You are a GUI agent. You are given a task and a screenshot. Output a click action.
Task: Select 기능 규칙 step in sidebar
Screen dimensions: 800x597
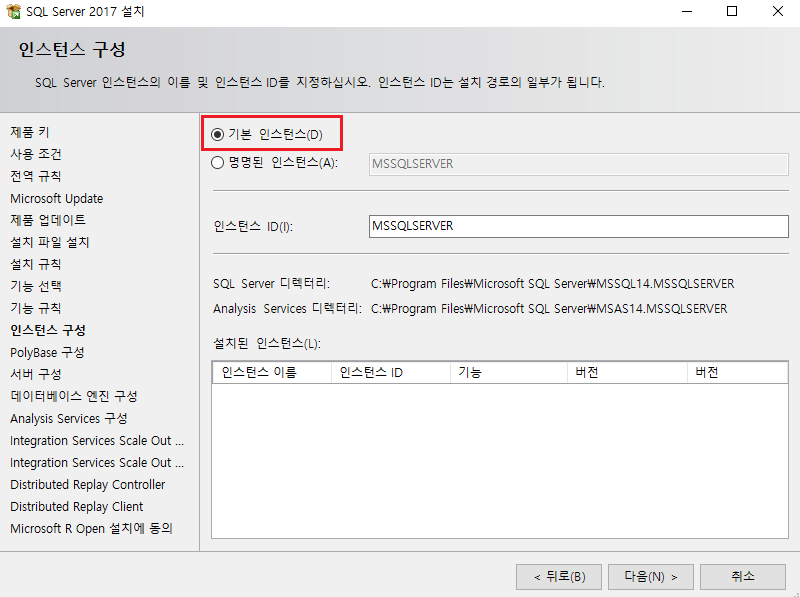[x=36, y=308]
